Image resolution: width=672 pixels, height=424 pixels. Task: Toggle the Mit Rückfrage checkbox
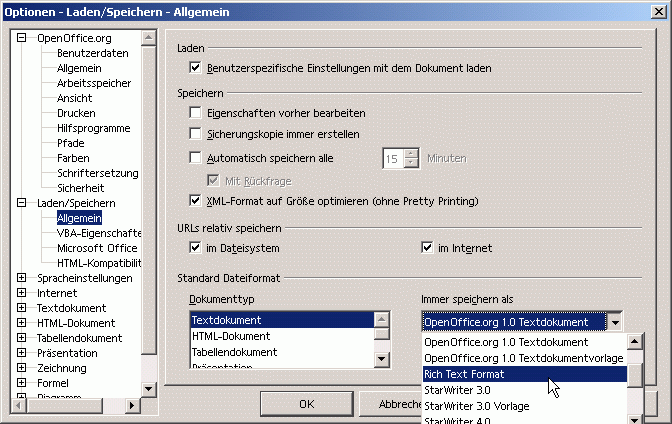point(213,180)
